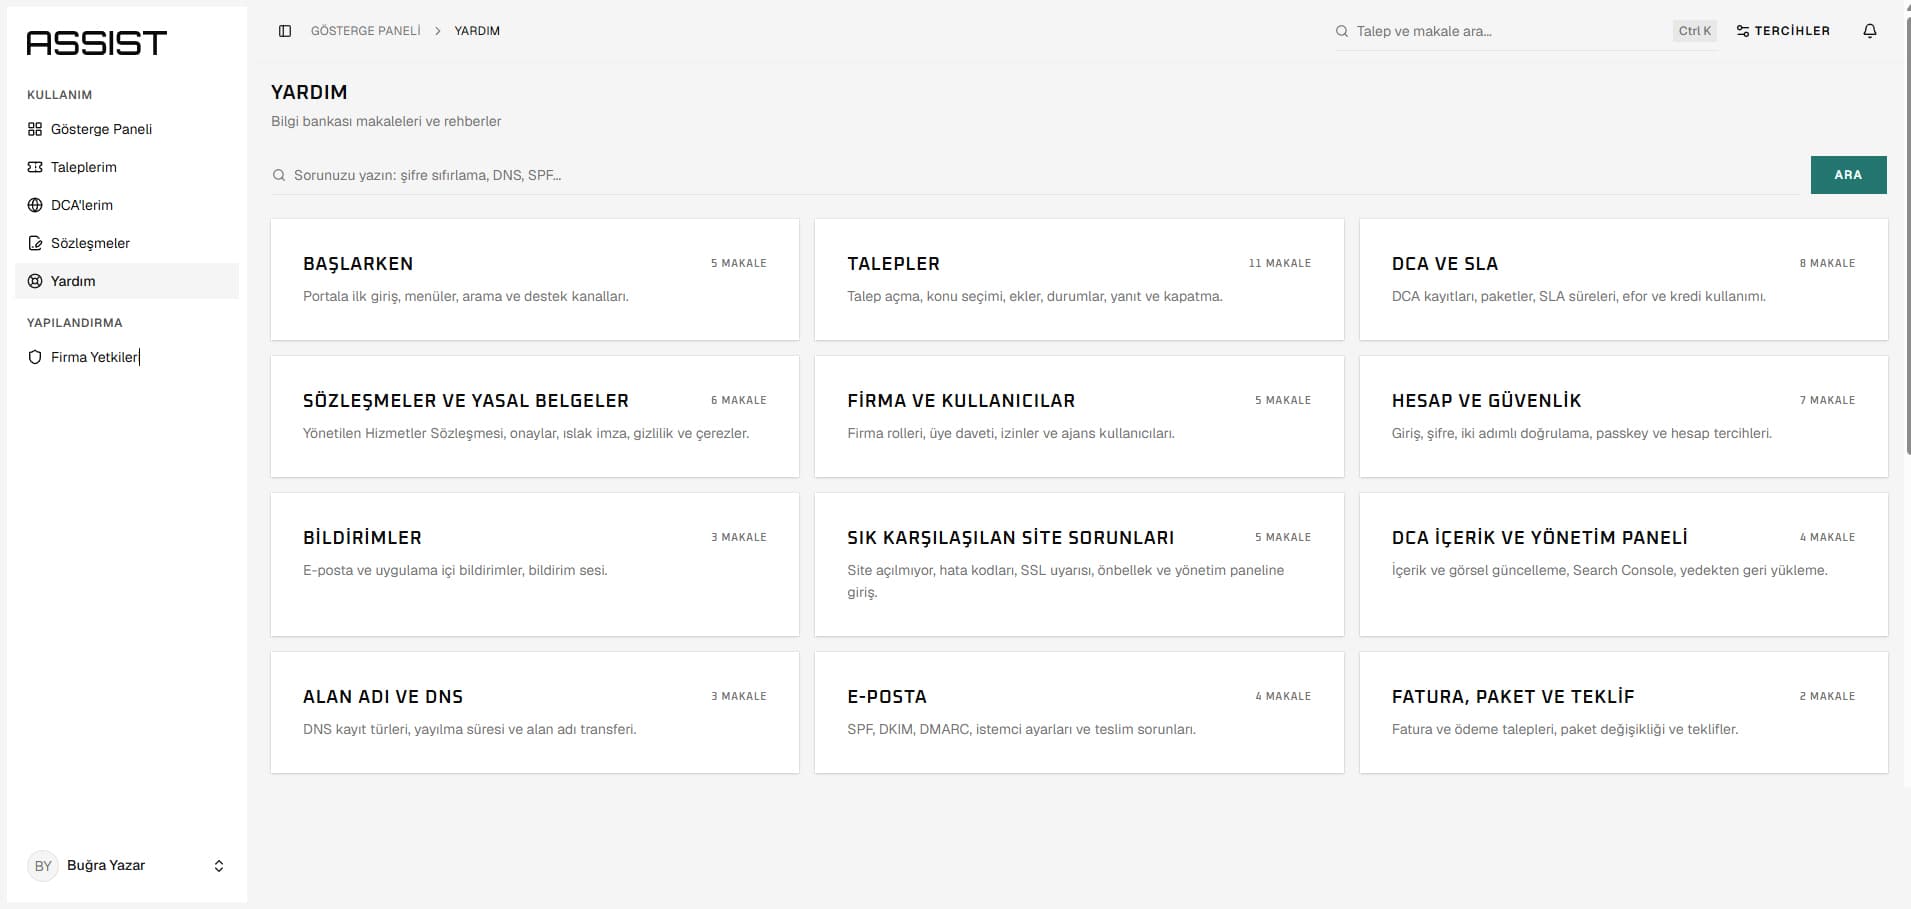Click the Sözleşmeler document icon
Screen dimensions: 1911x909
[x=35, y=243]
